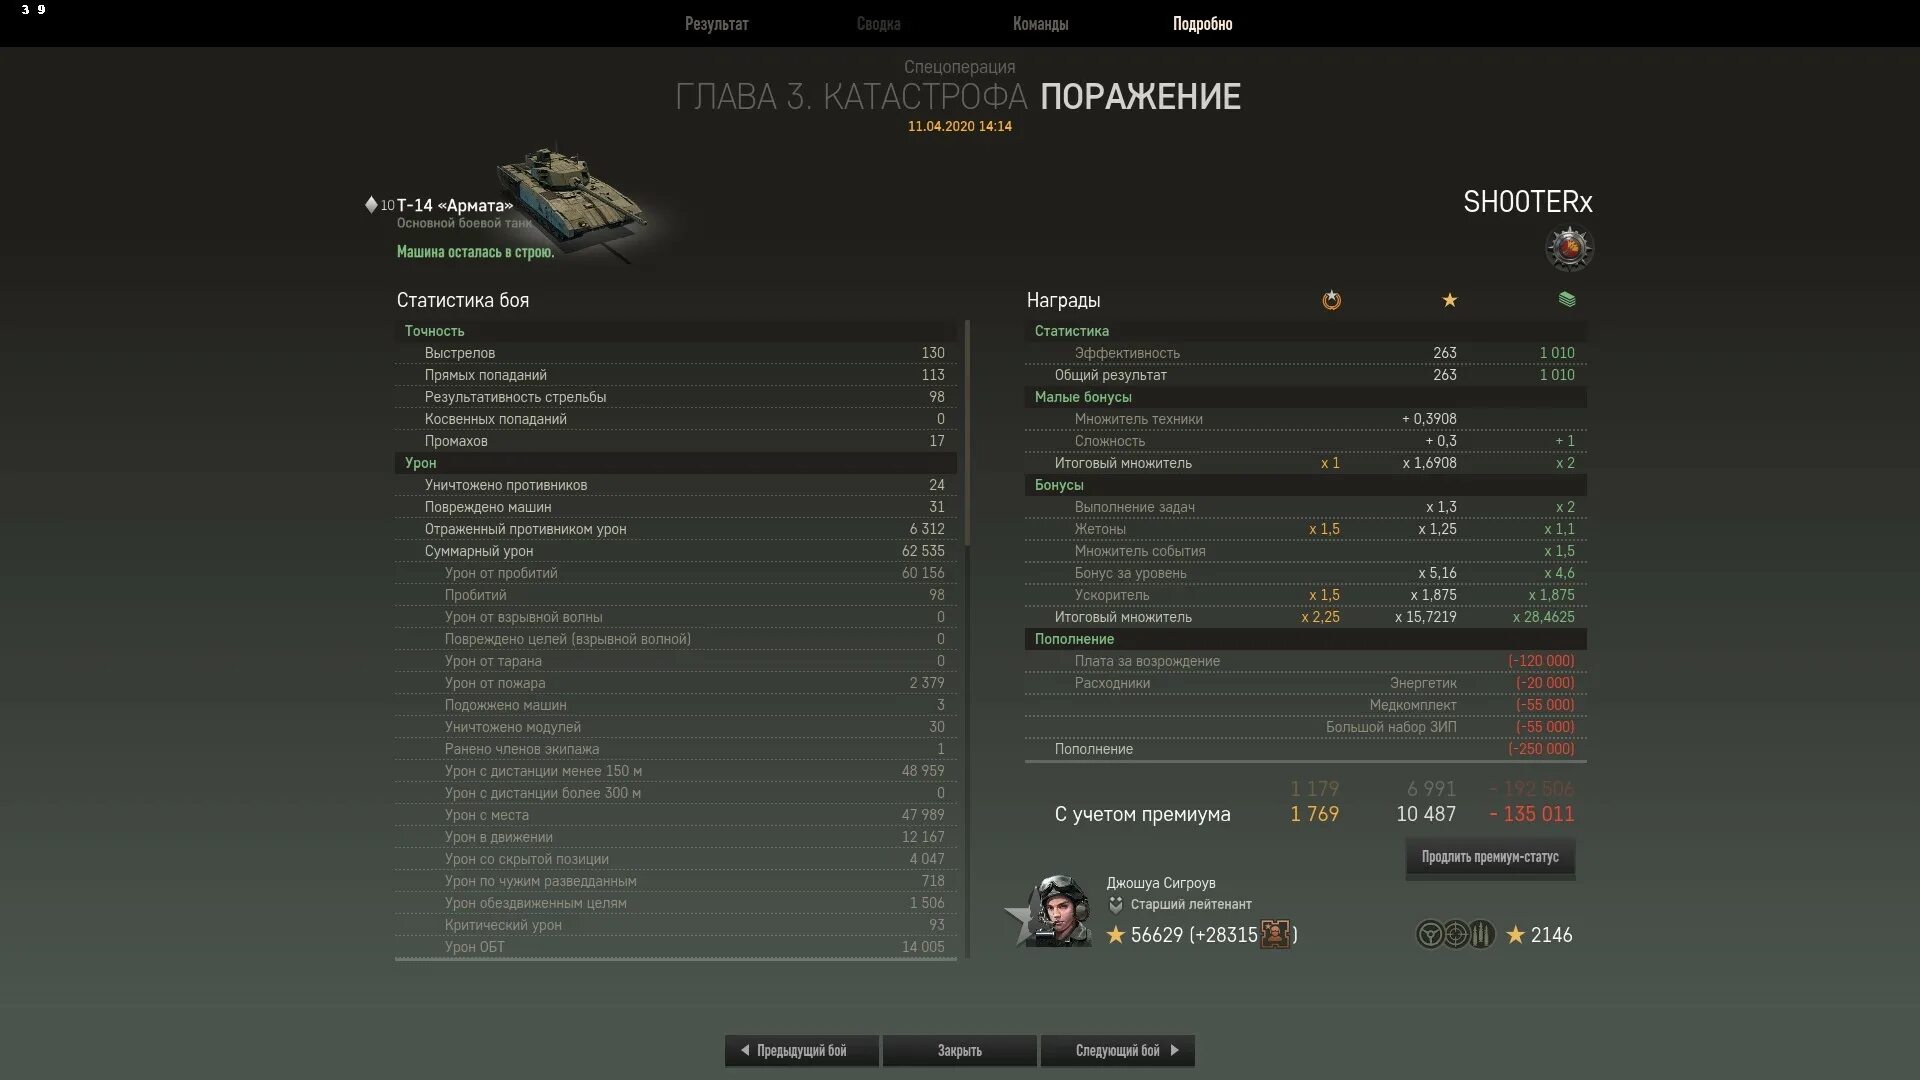Click commander bonus experience icon near +28315
The width and height of the screenshot is (1920, 1080).
coord(1275,935)
